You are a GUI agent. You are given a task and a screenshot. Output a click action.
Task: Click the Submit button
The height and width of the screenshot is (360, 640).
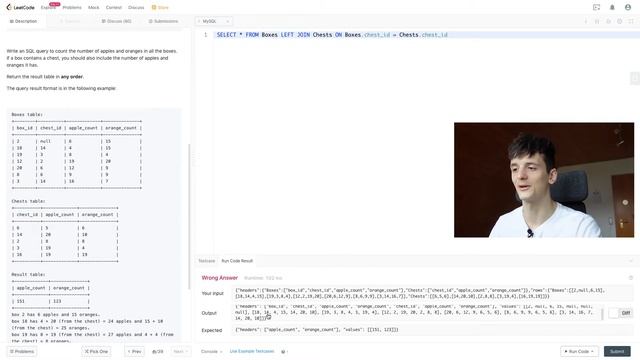tap(617, 351)
